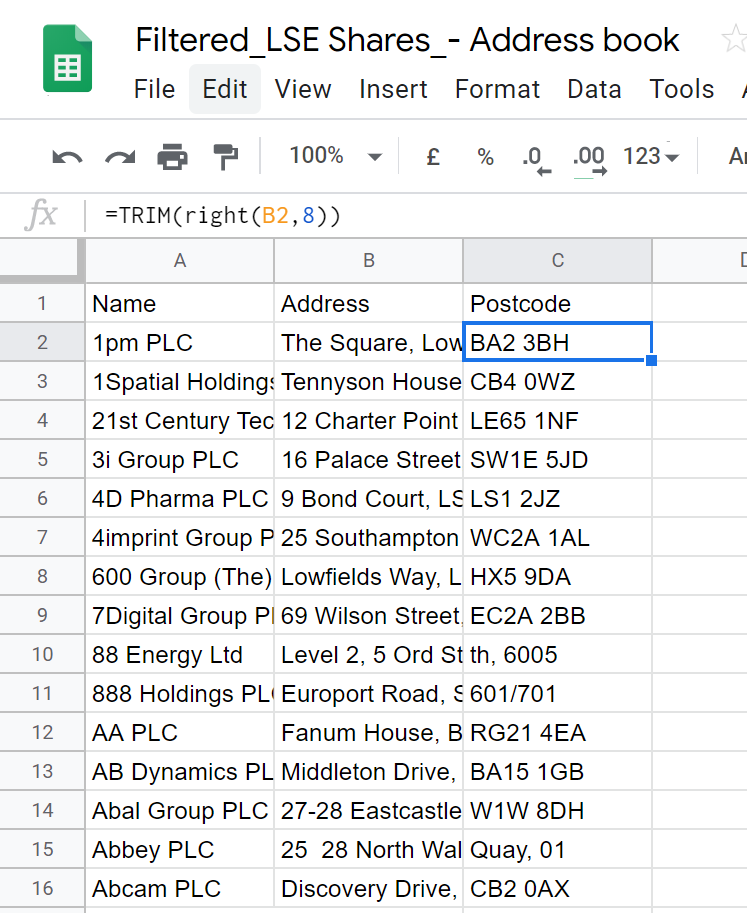This screenshot has height=913, width=747.
Task: Select cell containing 3i Group PLC
Action: pyautogui.click(x=179, y=459)
